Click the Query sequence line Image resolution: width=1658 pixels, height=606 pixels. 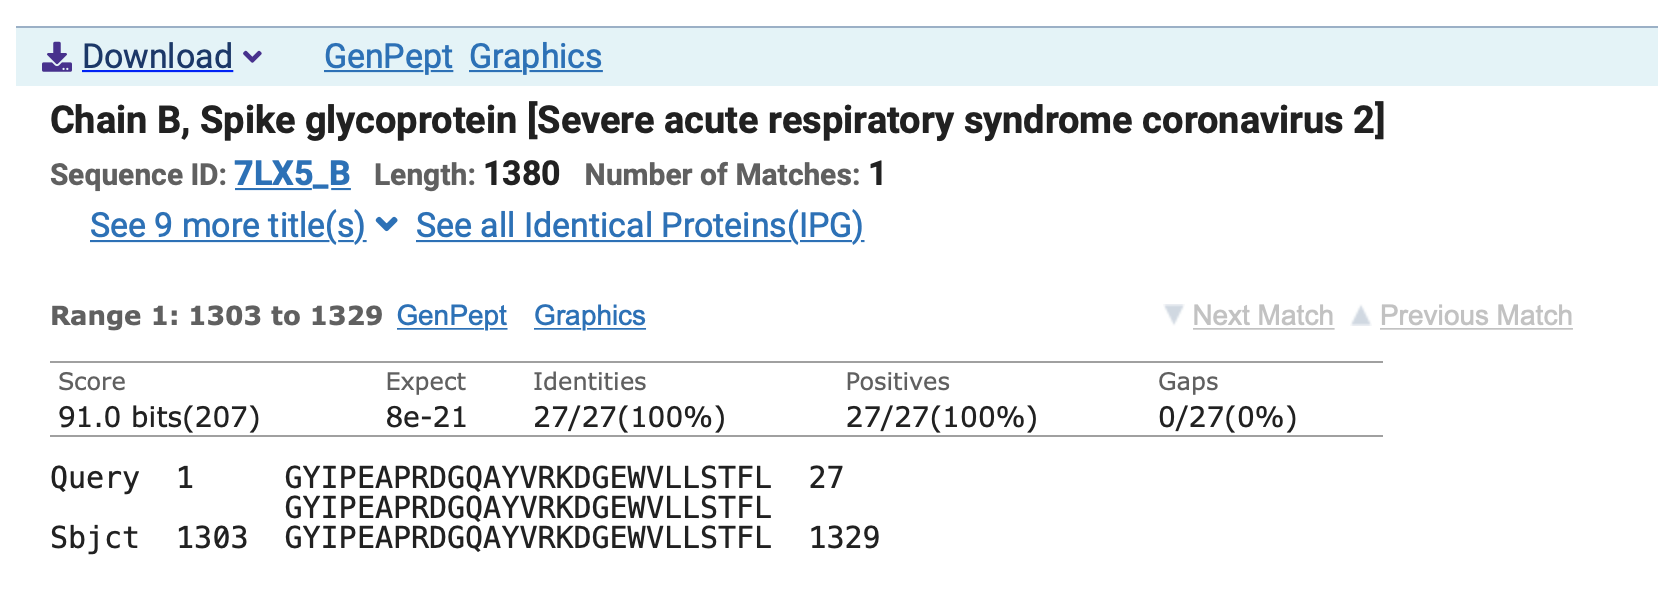point(527,478)
